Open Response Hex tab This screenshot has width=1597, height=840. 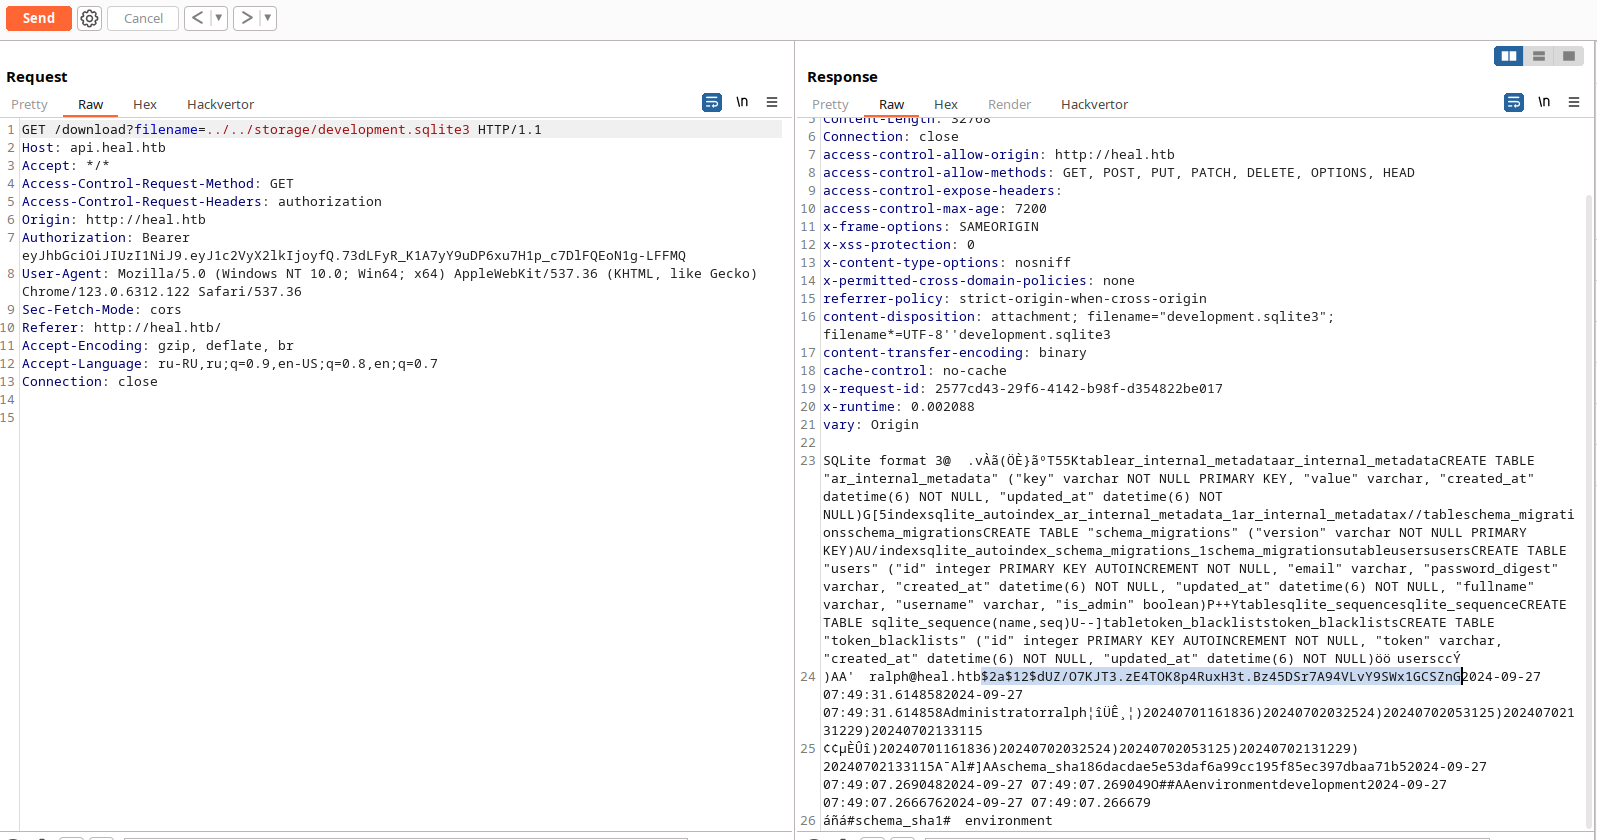point(946,104)
